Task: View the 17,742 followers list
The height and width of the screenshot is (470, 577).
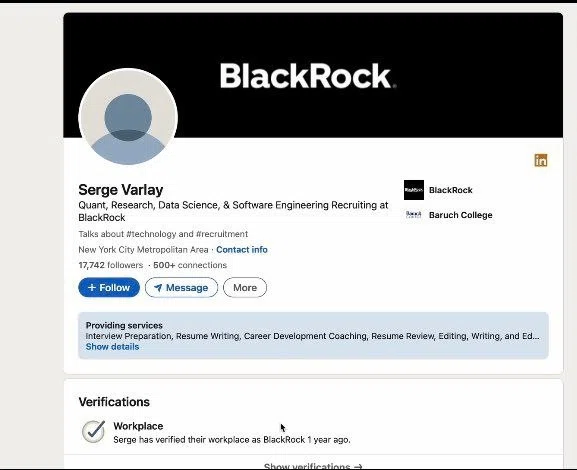Action: coord(111,265)
